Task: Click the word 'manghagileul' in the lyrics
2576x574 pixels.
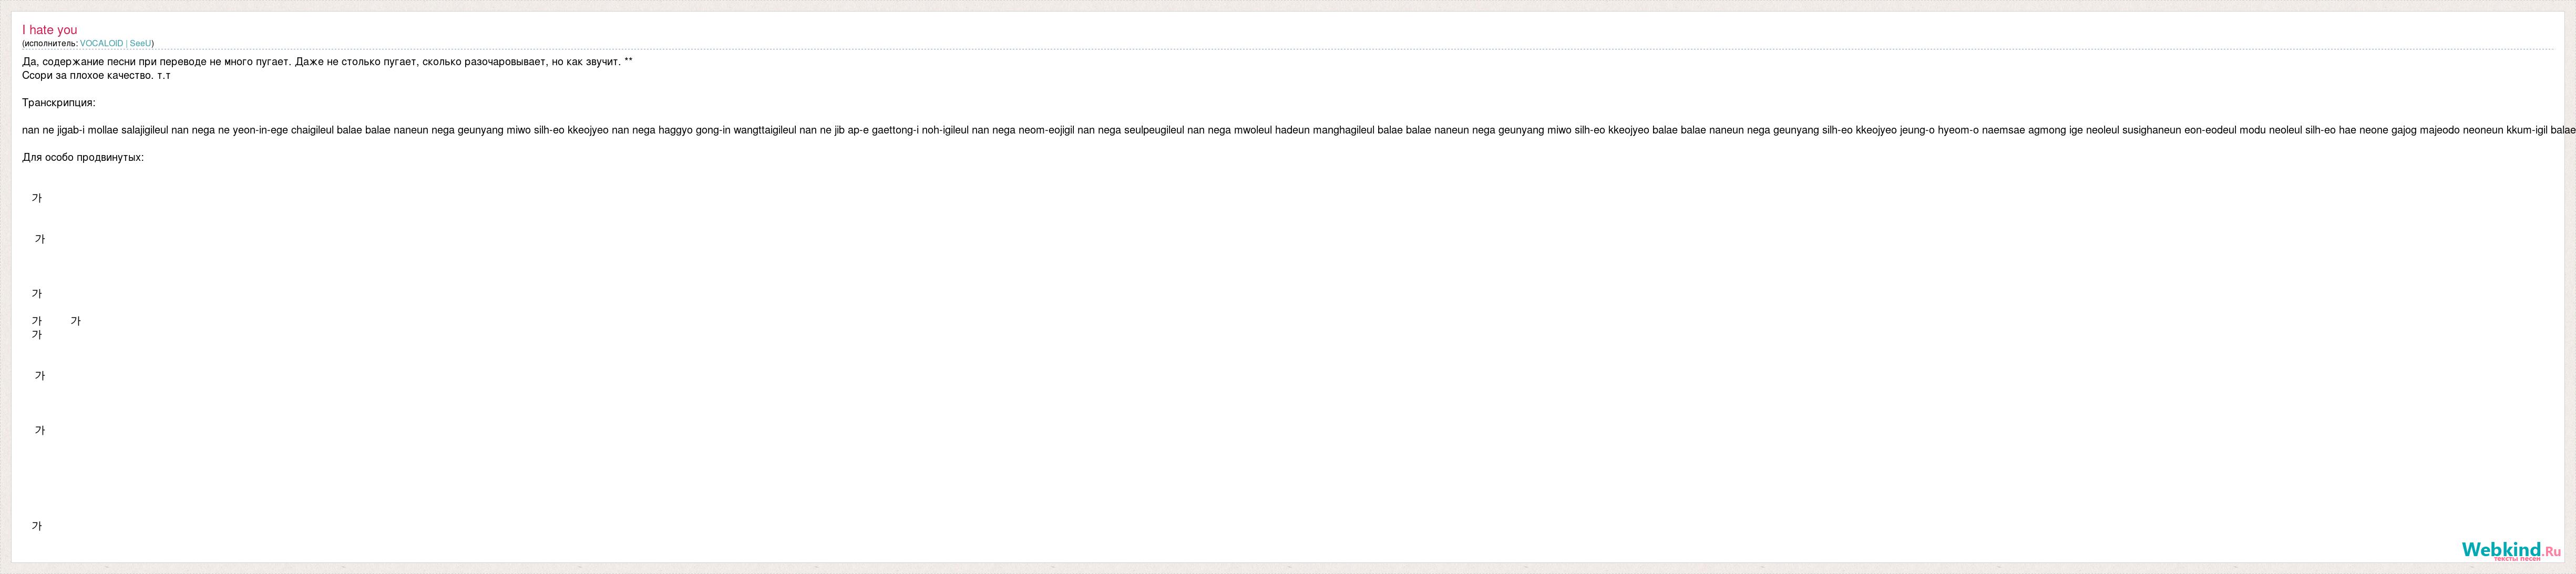Action: pos(1343,130)
